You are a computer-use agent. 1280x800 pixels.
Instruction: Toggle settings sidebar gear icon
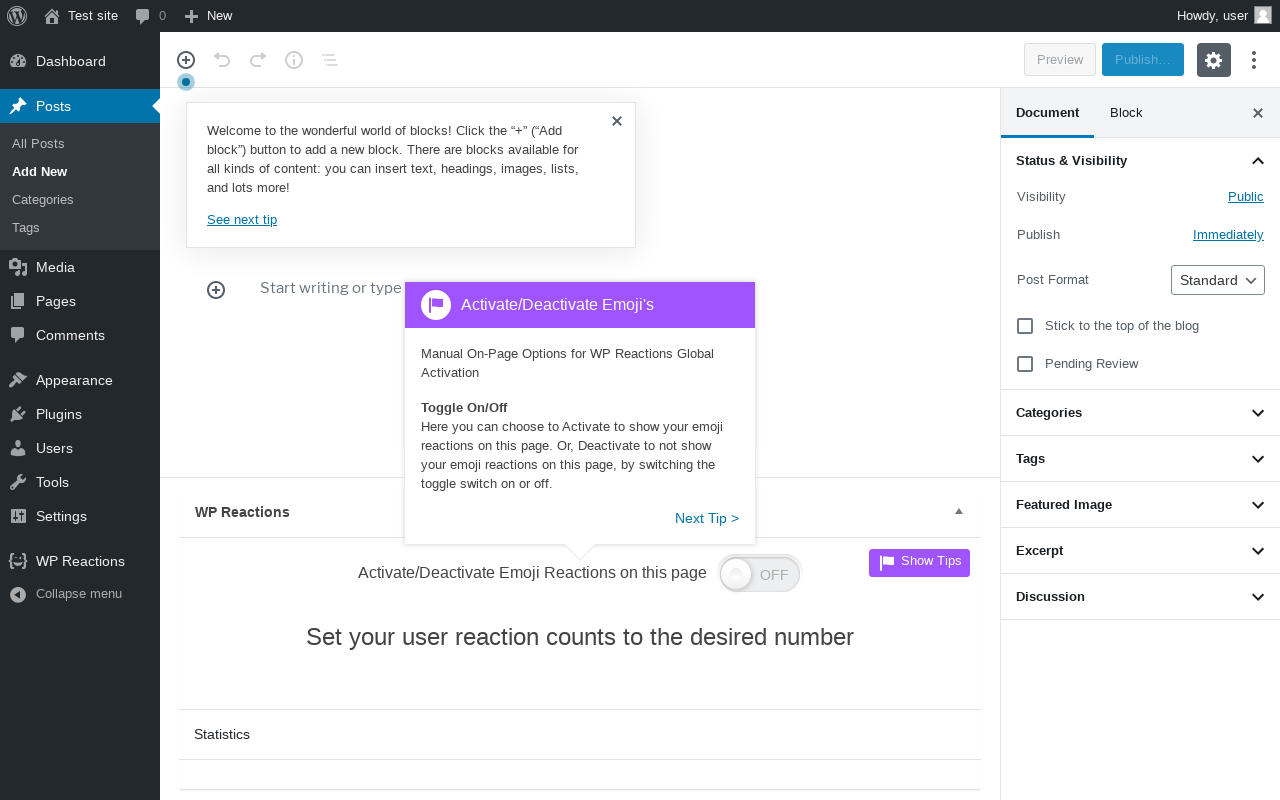click(1214, 60)
